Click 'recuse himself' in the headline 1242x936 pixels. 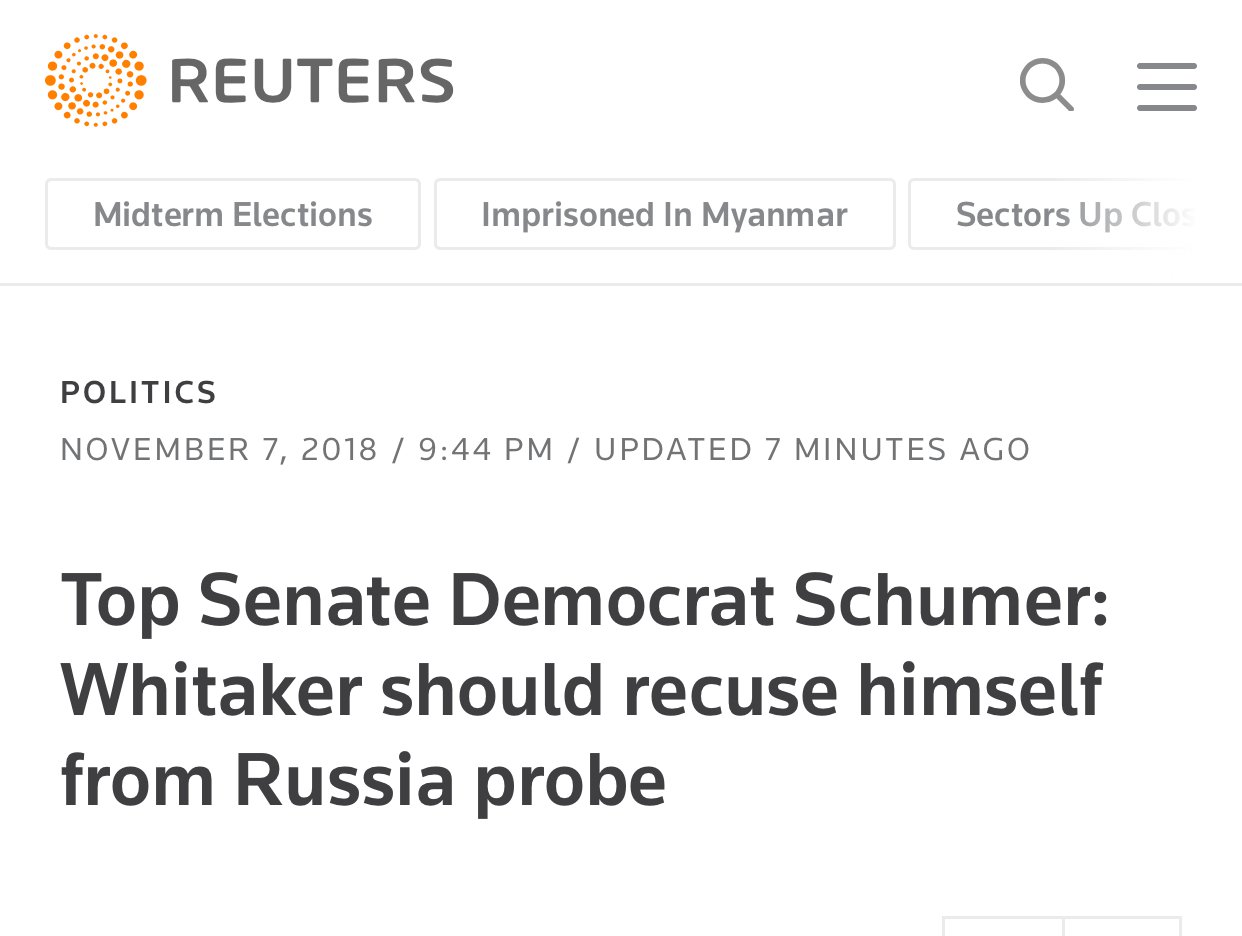click(x=862, y=691)
